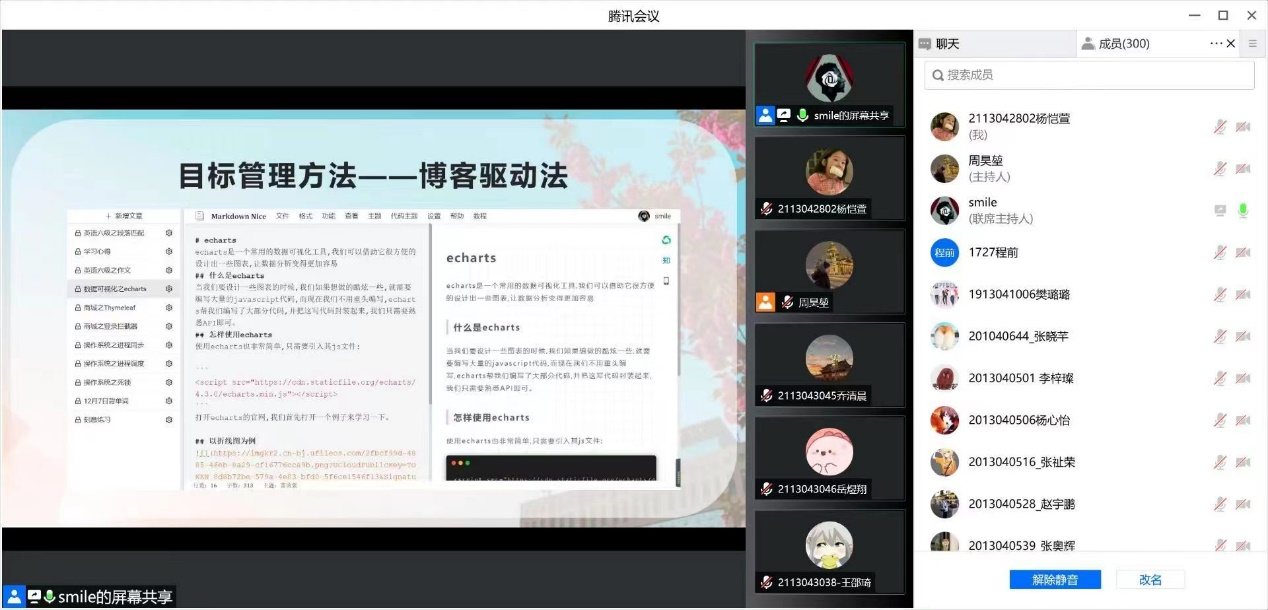Click the orange host icon on 周昊堃's video tile
Screen dimensions: 1268x610
pyautogui.click(x=765, y=301)
